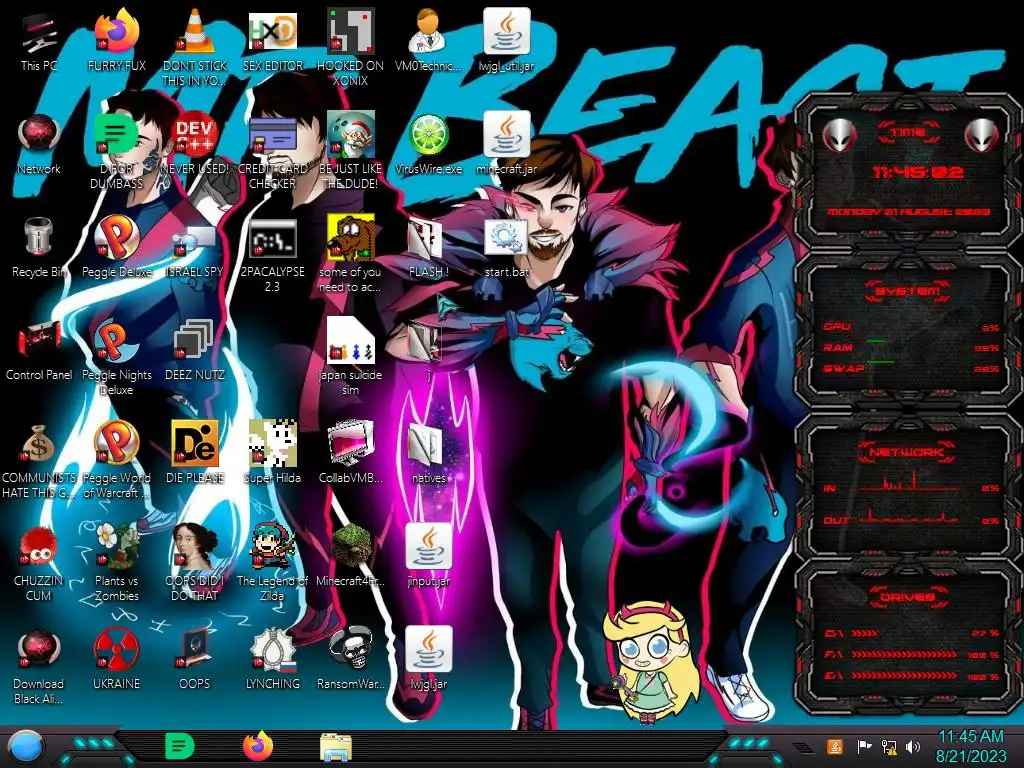1024x768 pixels.
Task: Select the lwjgl.jar file
Action: tap(428, 650)
